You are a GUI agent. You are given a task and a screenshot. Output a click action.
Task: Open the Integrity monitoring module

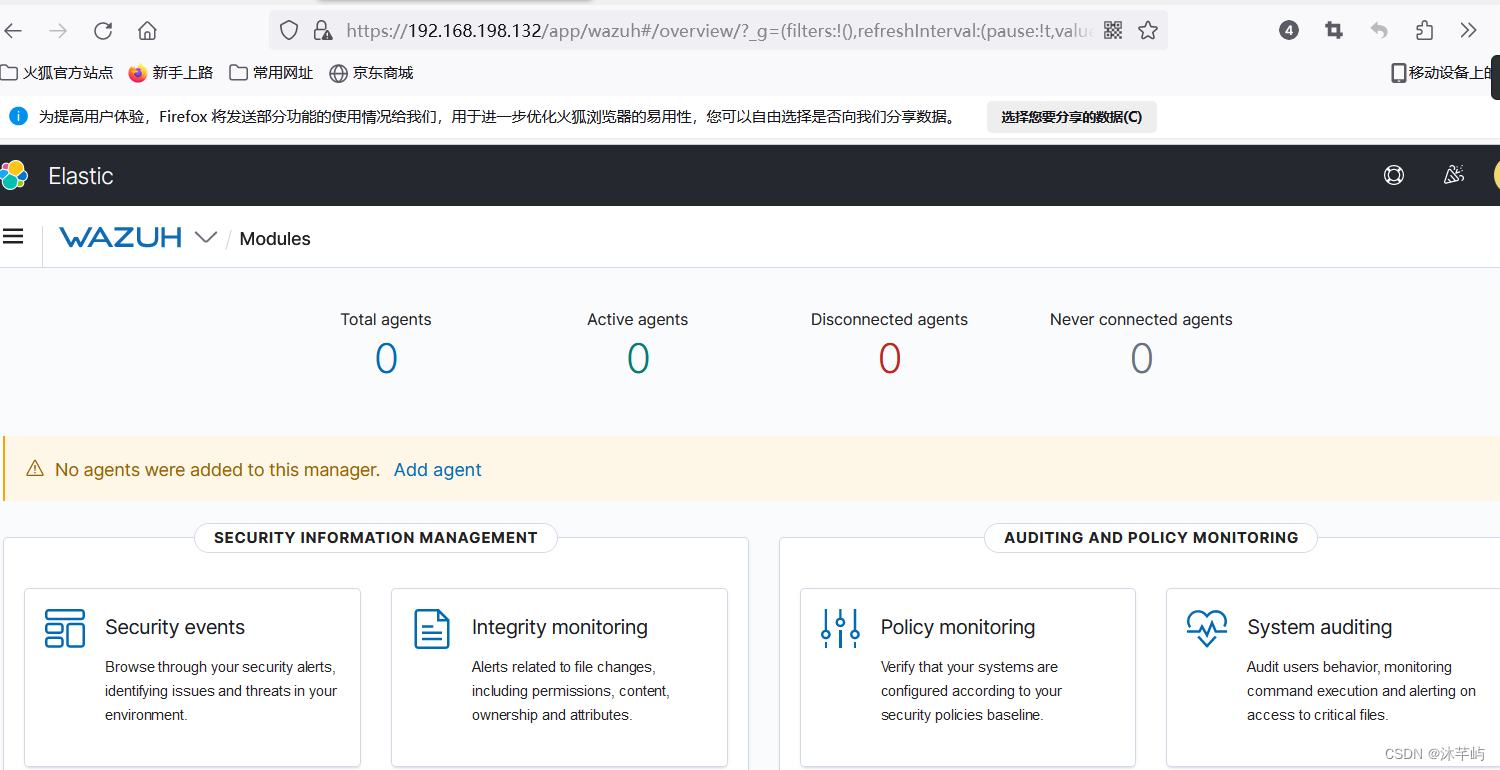[x=559, y=627]
